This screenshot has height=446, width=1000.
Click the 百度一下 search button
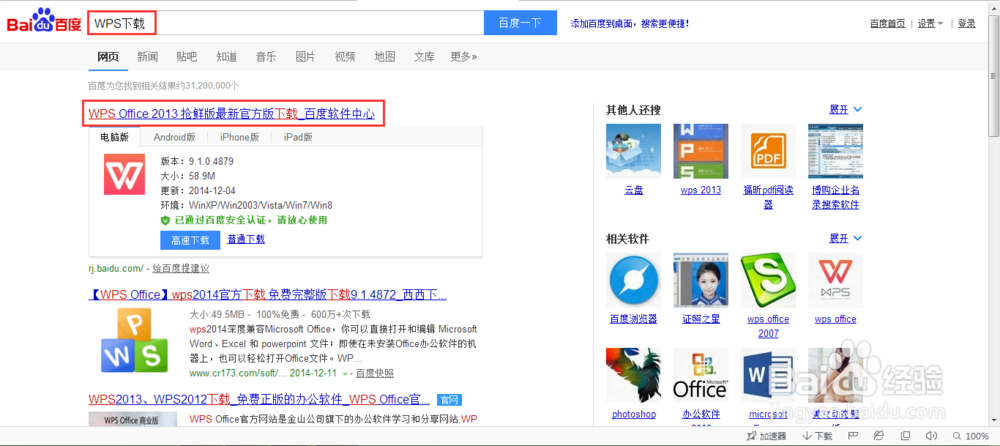tap(520, 23)
